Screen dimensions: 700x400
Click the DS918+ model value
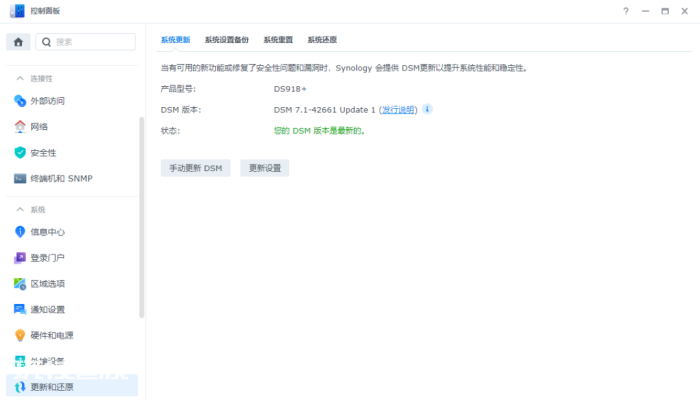click(290, 89)
